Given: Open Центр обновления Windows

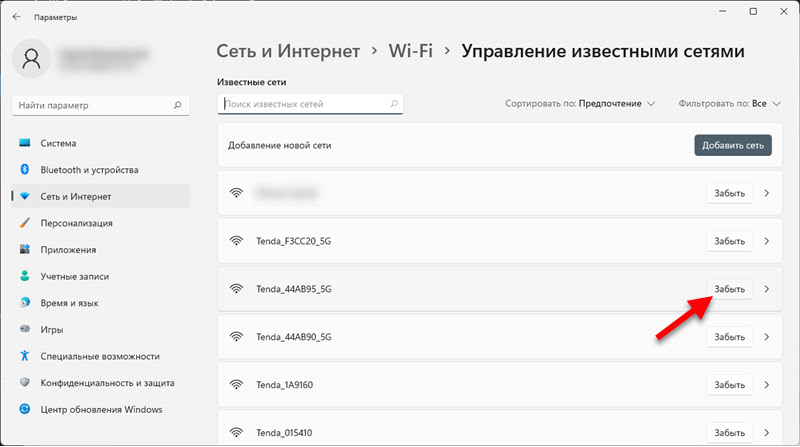Looking at the screenshot, I should click(101, 409).
